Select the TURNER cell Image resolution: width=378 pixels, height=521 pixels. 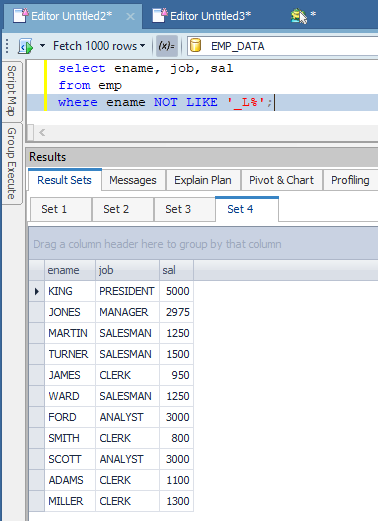[70, 354]
